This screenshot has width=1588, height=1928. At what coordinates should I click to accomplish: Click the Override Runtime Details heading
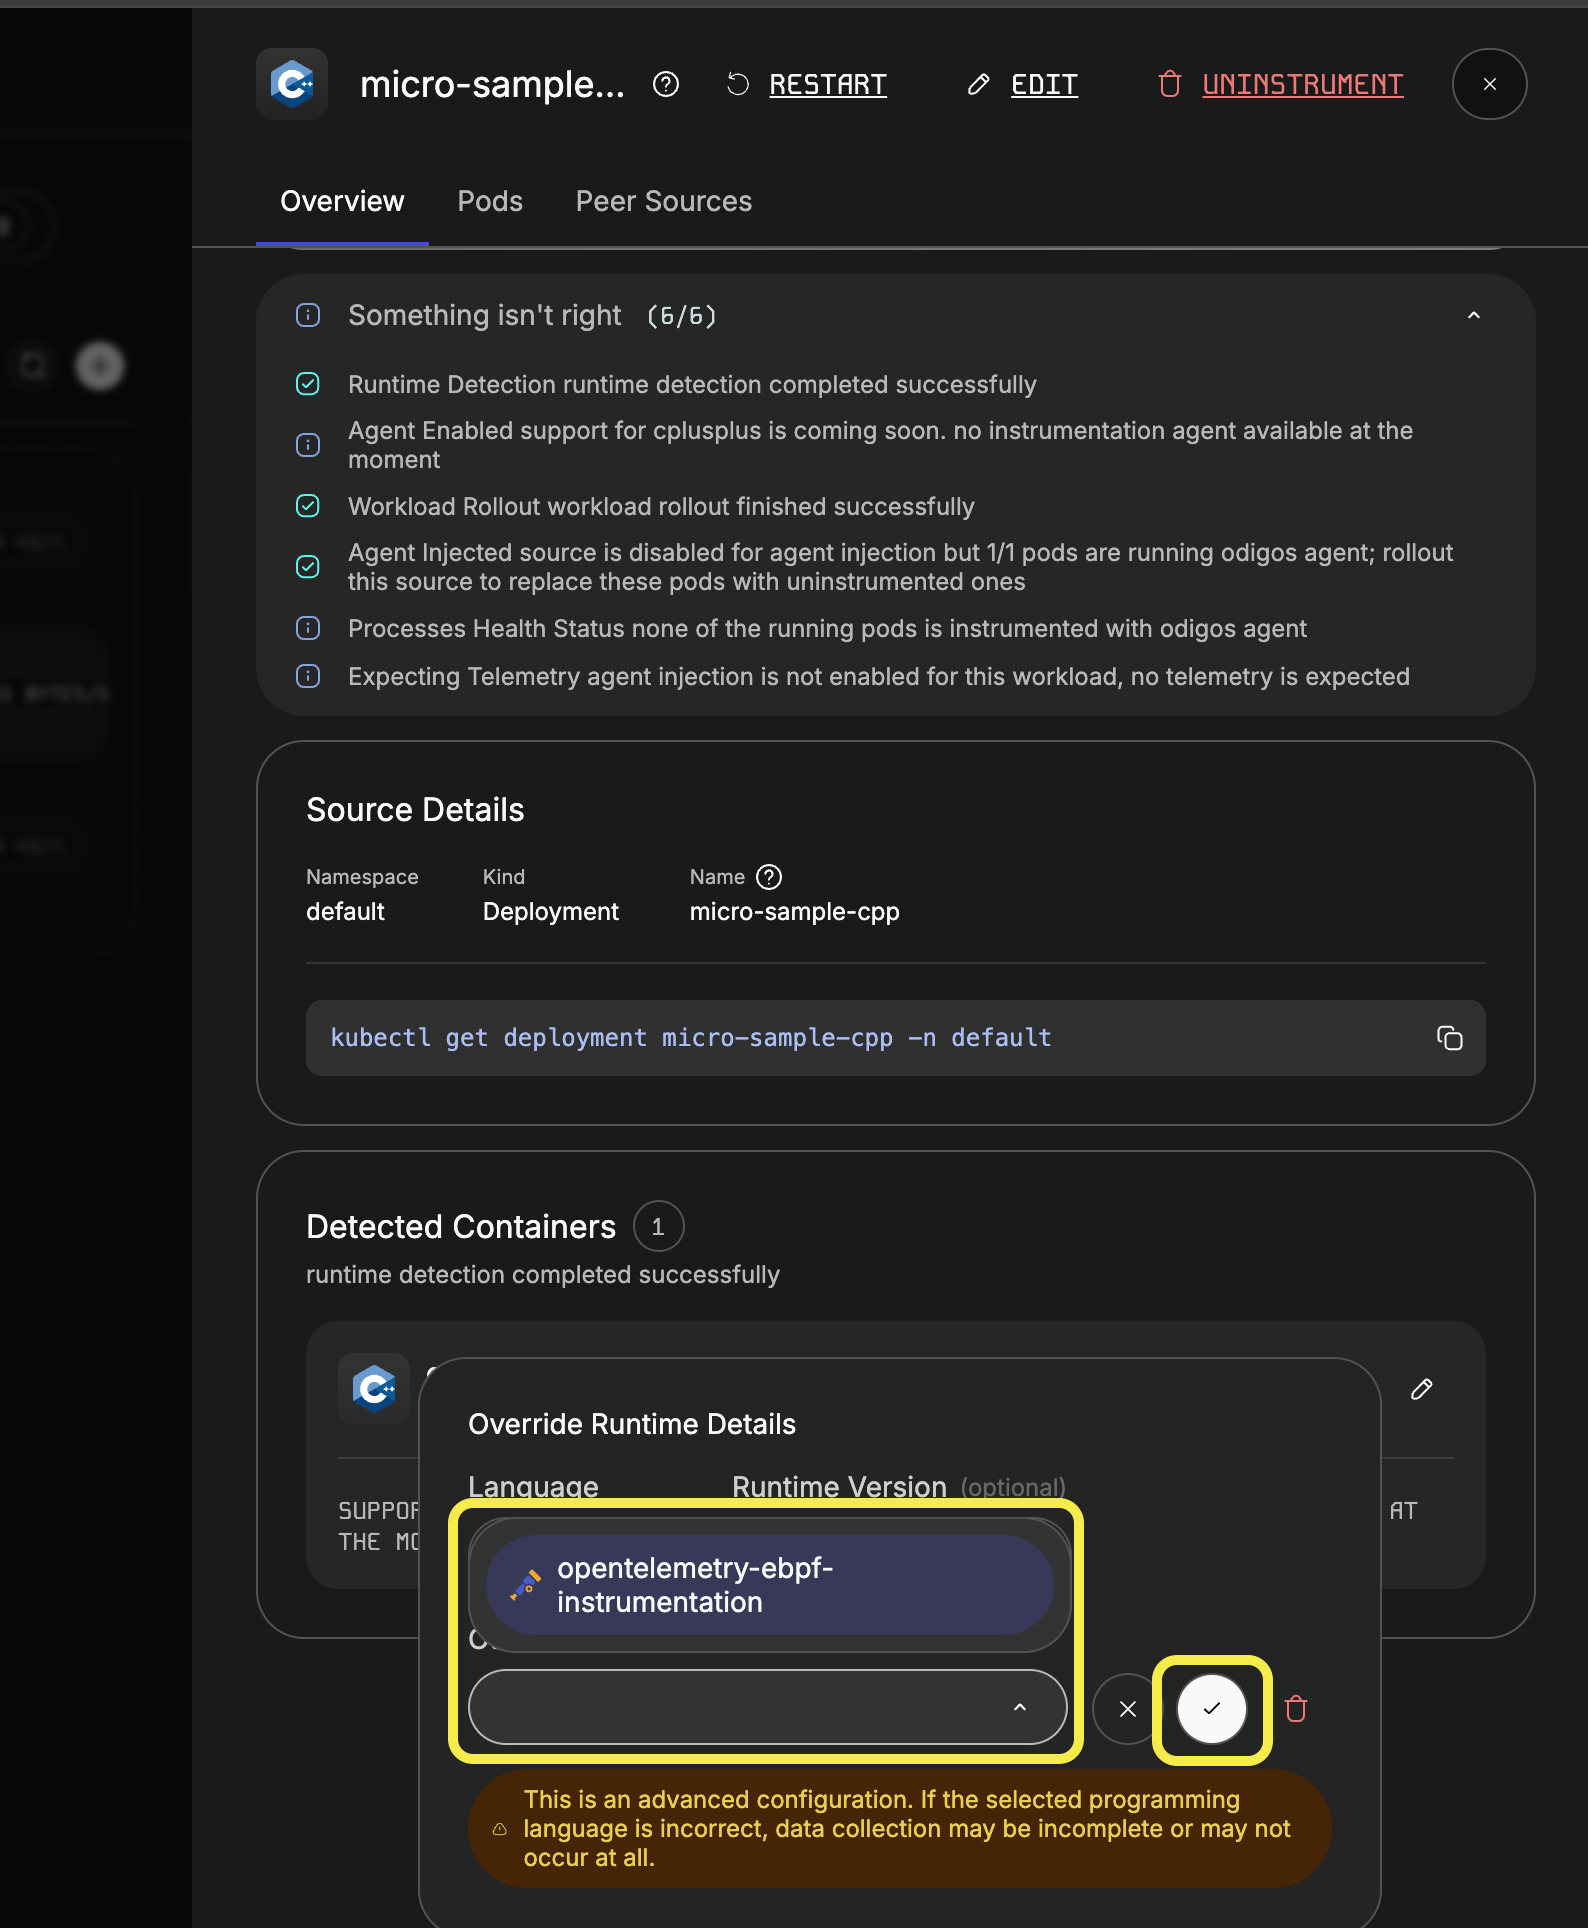click(632, 1424)
